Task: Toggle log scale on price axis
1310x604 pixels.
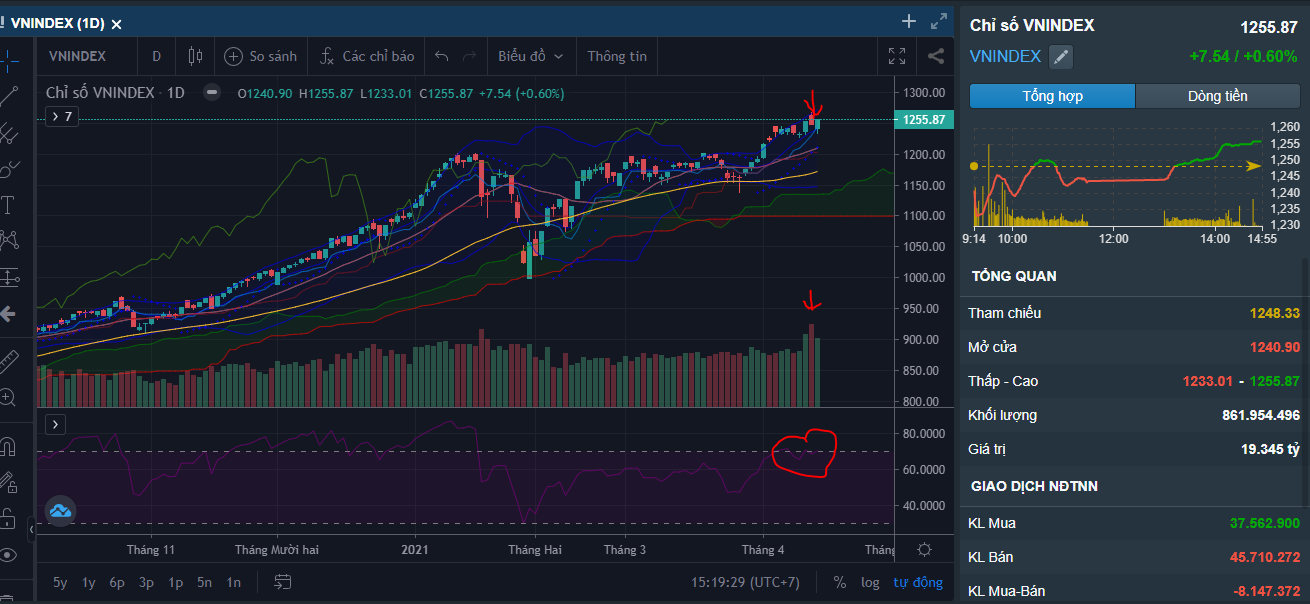Action: pyautogui.click(x=870, y=582)
